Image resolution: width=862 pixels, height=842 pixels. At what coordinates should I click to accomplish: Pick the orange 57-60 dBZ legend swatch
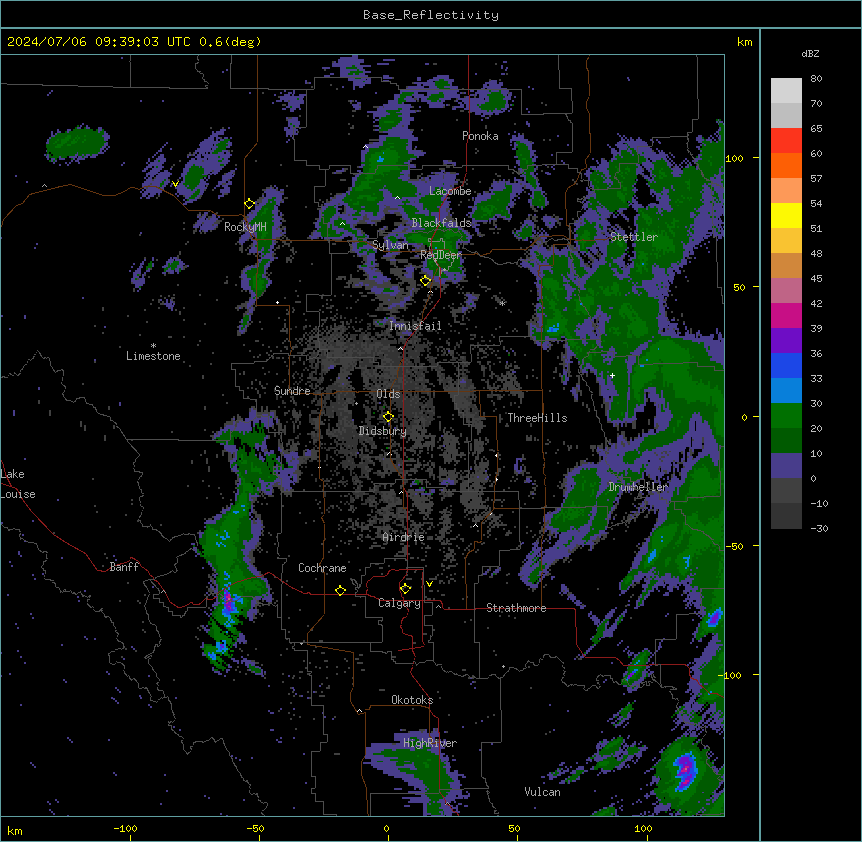tap(786, 165)
